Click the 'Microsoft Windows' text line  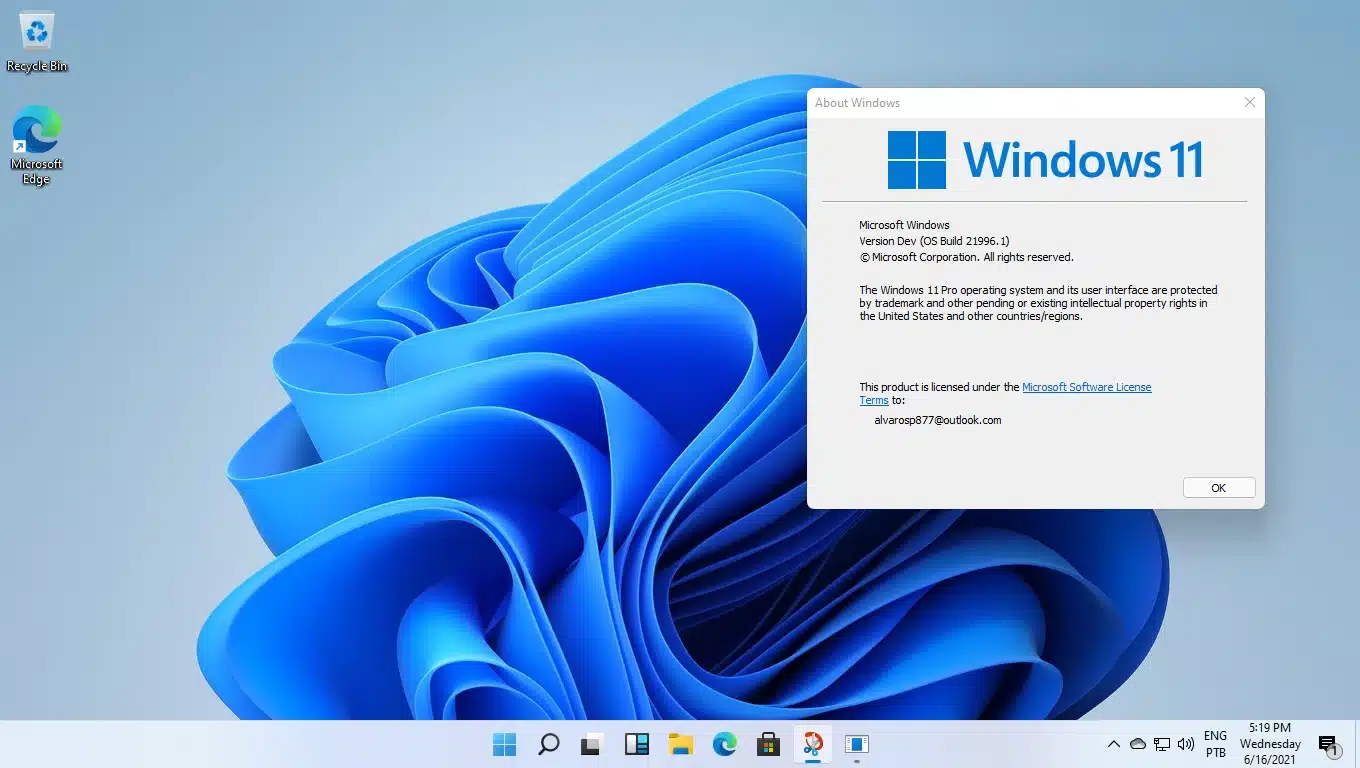click(x=904, y=225)
